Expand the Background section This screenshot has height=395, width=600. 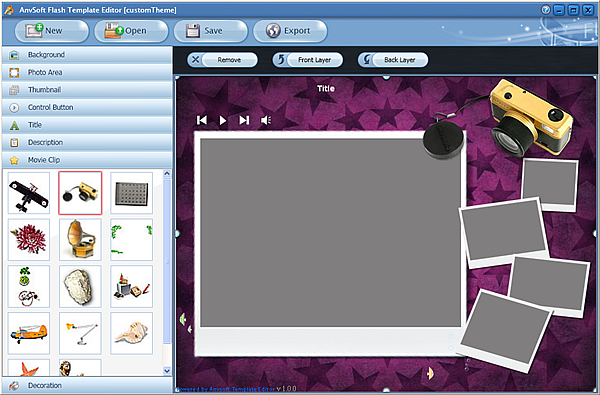(x=87, y=55)
